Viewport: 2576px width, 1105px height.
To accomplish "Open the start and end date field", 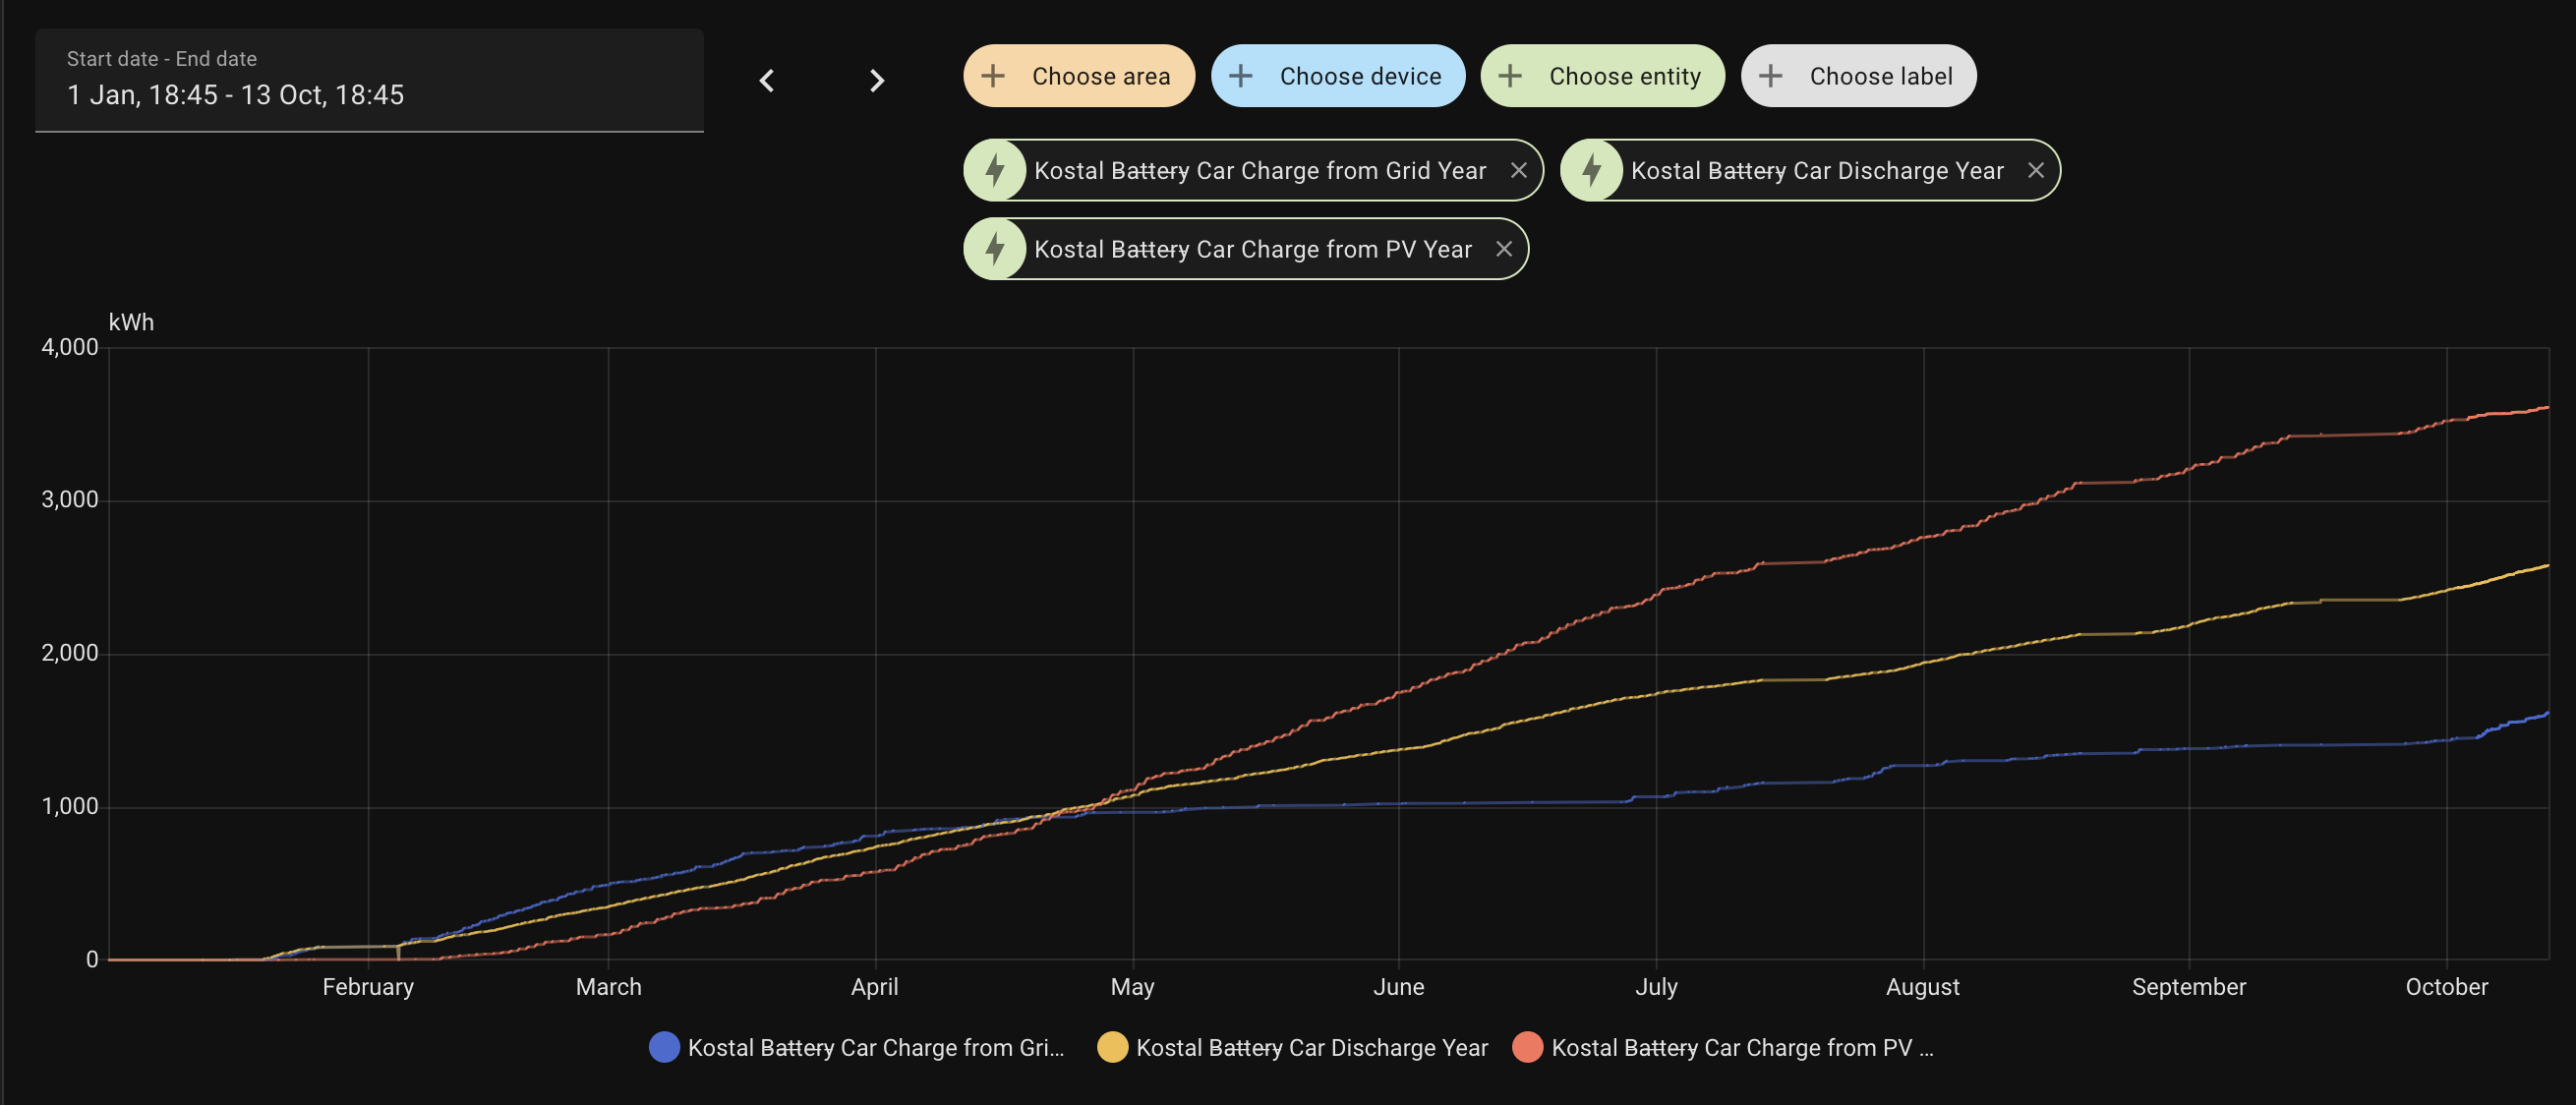I will tap(369, 80).
